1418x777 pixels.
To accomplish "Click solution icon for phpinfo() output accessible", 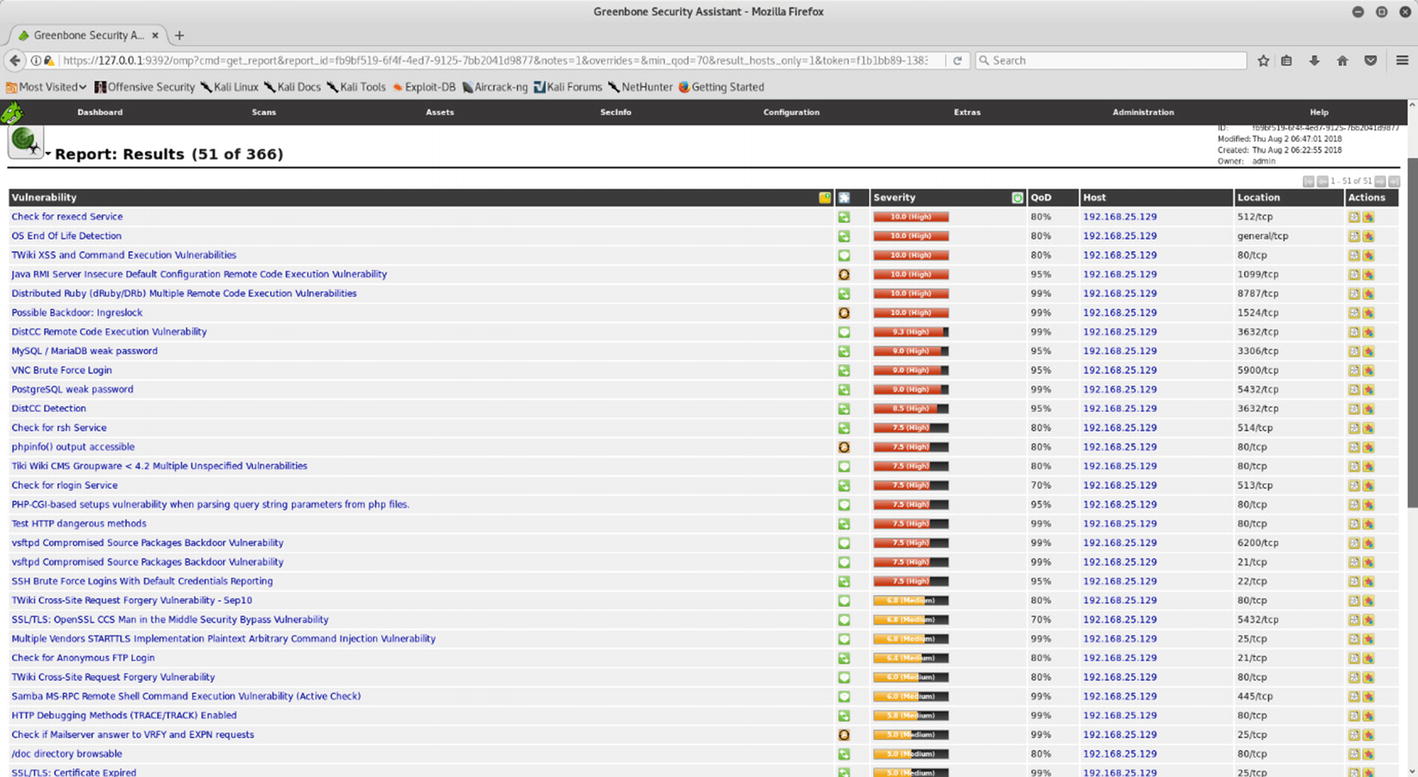I will [844, 447].
